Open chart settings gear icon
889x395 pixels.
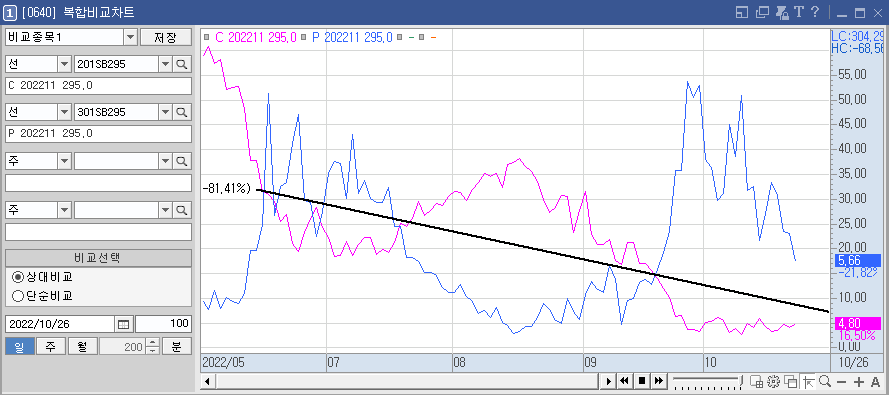click(x=773, y=381)
